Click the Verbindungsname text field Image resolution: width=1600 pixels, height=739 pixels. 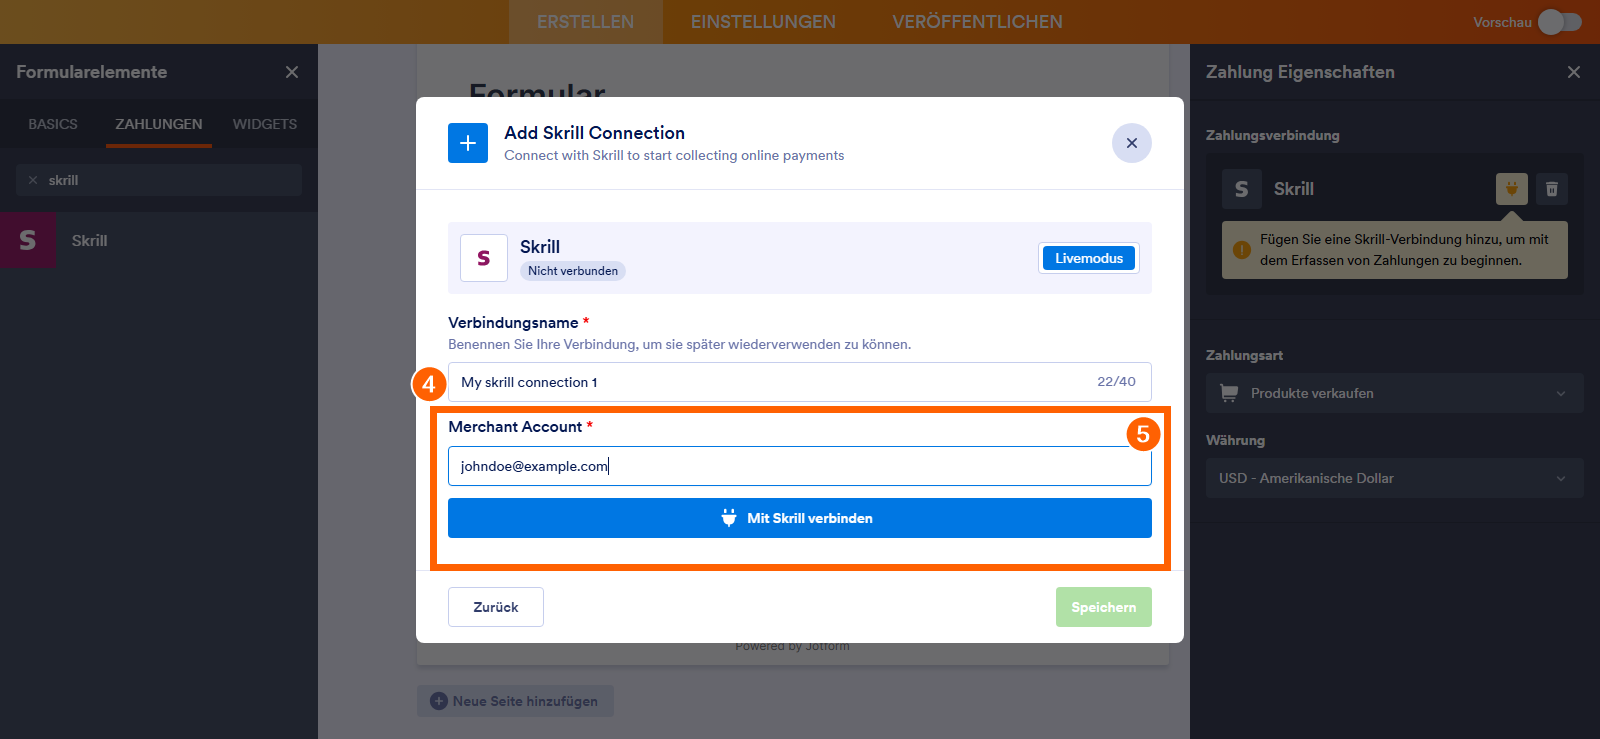(x=770, y=382)
